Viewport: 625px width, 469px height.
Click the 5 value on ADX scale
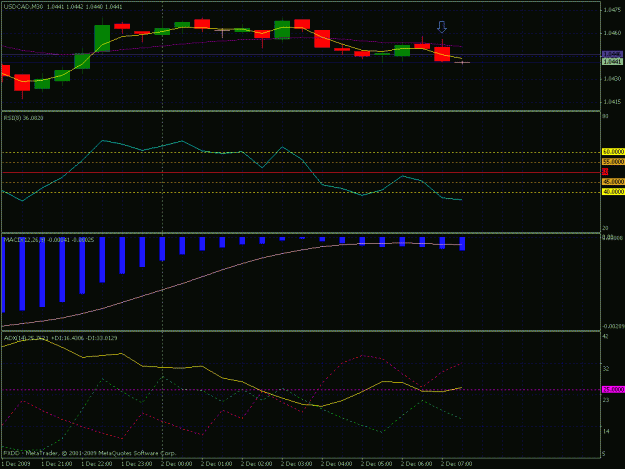[x=604, y=454]
